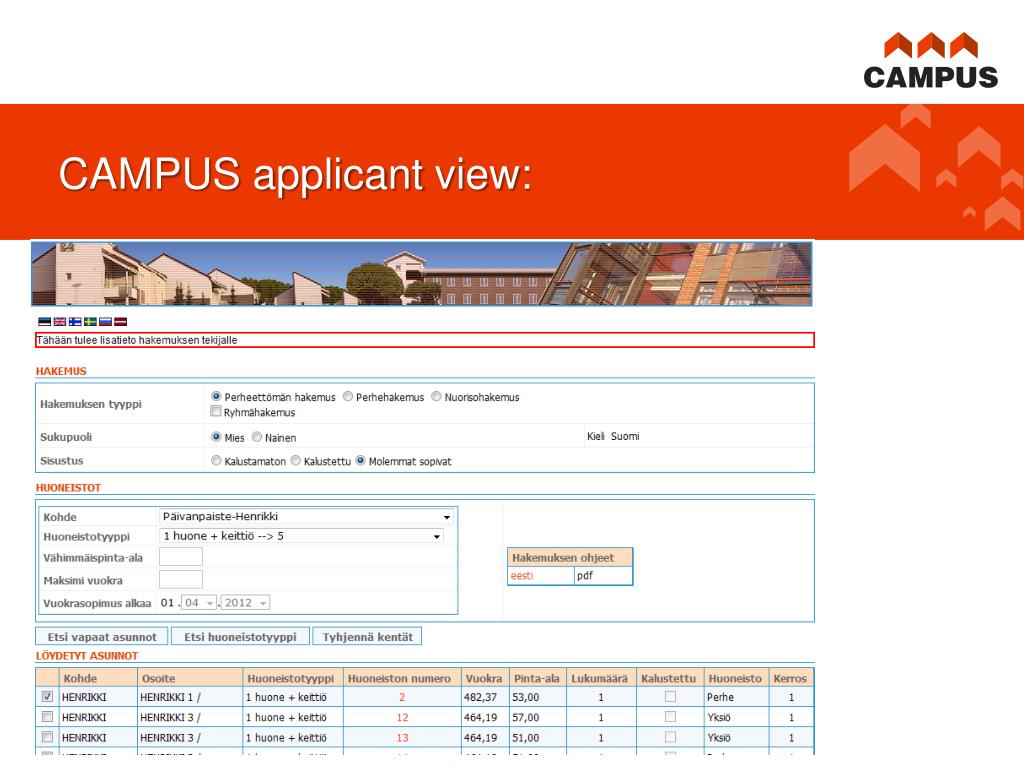Sort by the Huoneisto column header
This screenshot has height=768, width=1024.
coord(735,679)
